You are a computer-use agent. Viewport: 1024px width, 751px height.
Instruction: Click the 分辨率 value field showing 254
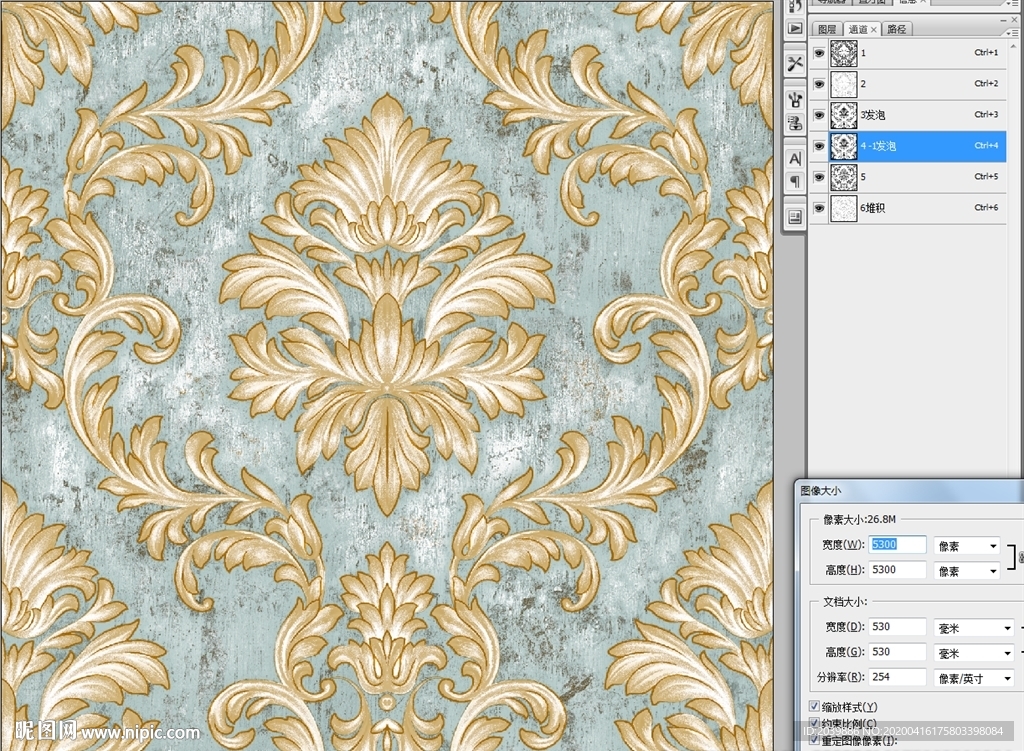tap(897, 677)
